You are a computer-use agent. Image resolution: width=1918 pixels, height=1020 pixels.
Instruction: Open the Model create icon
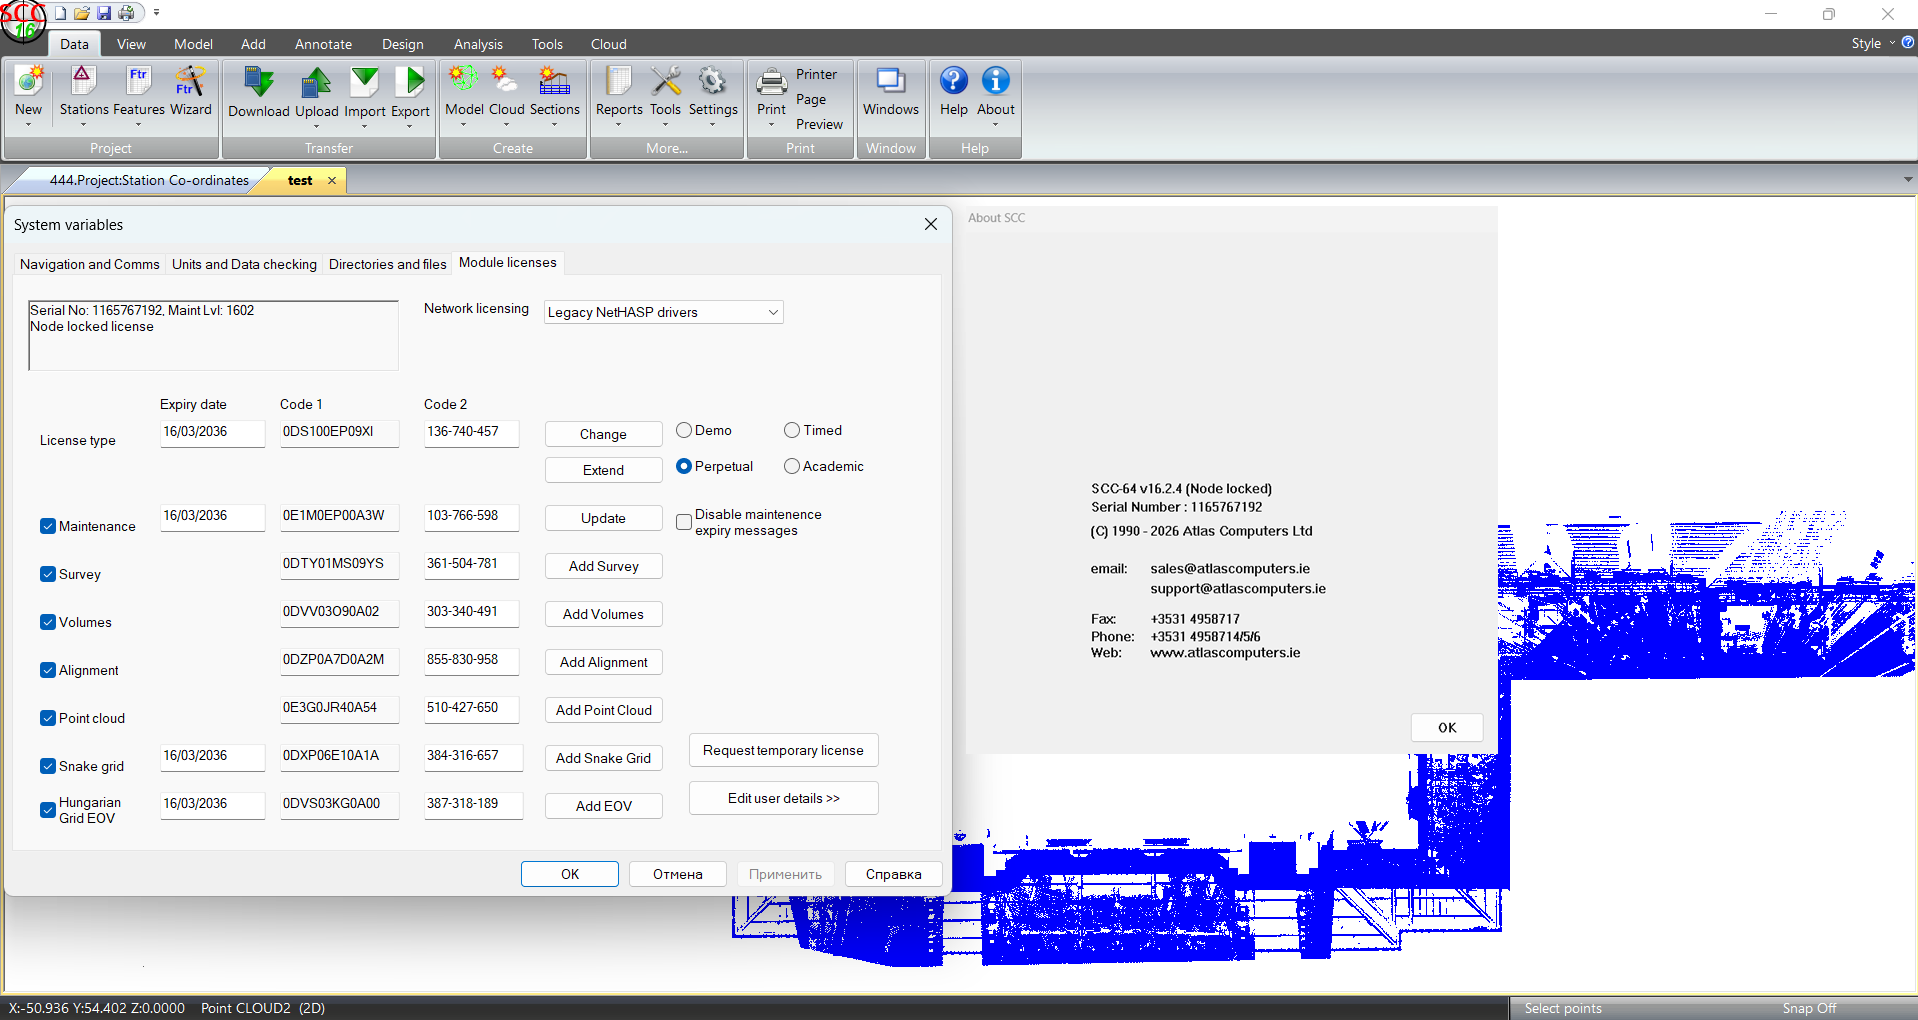[x=464, y=81]
